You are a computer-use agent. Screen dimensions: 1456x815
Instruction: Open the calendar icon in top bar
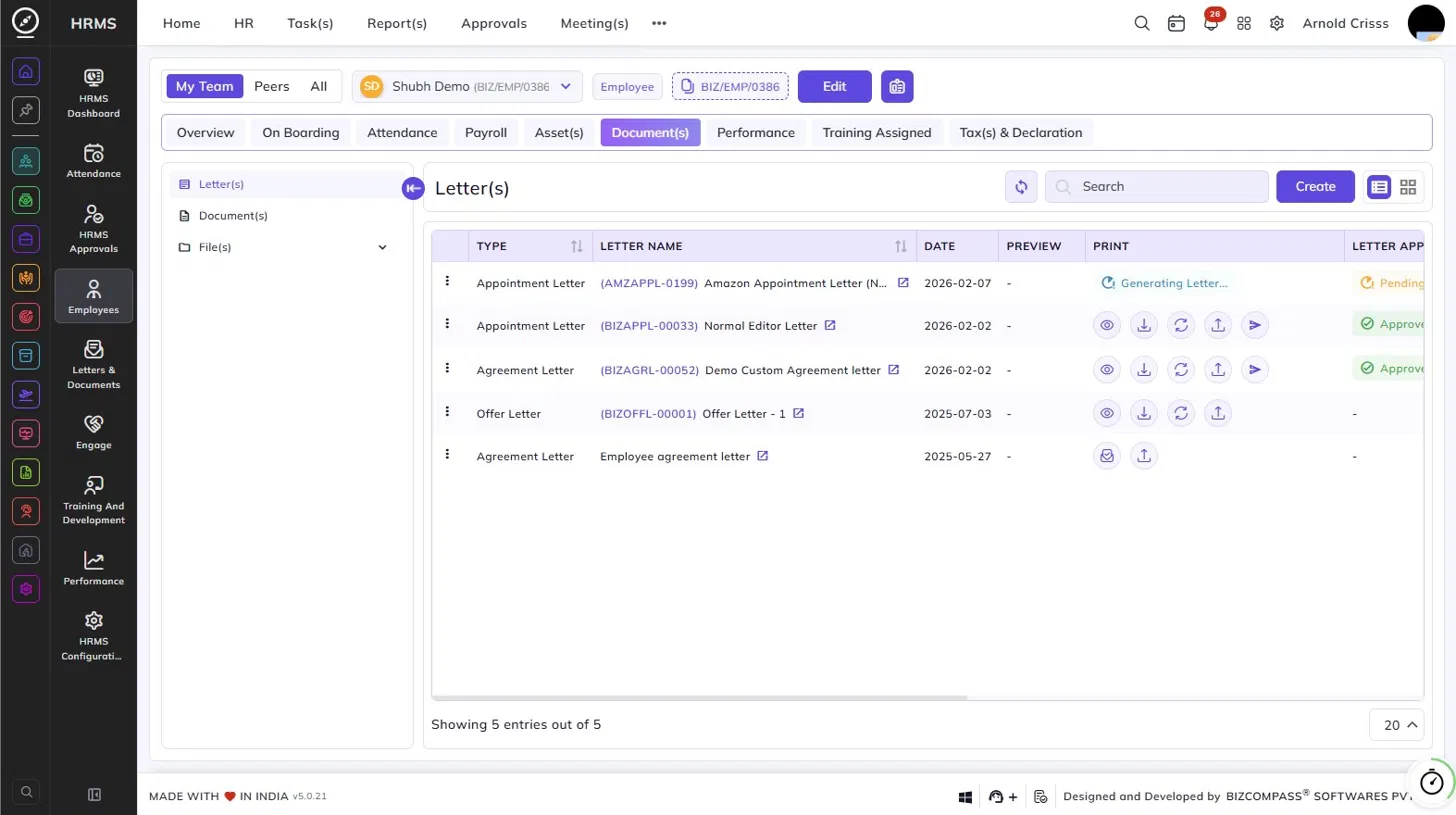point(1176,23)
